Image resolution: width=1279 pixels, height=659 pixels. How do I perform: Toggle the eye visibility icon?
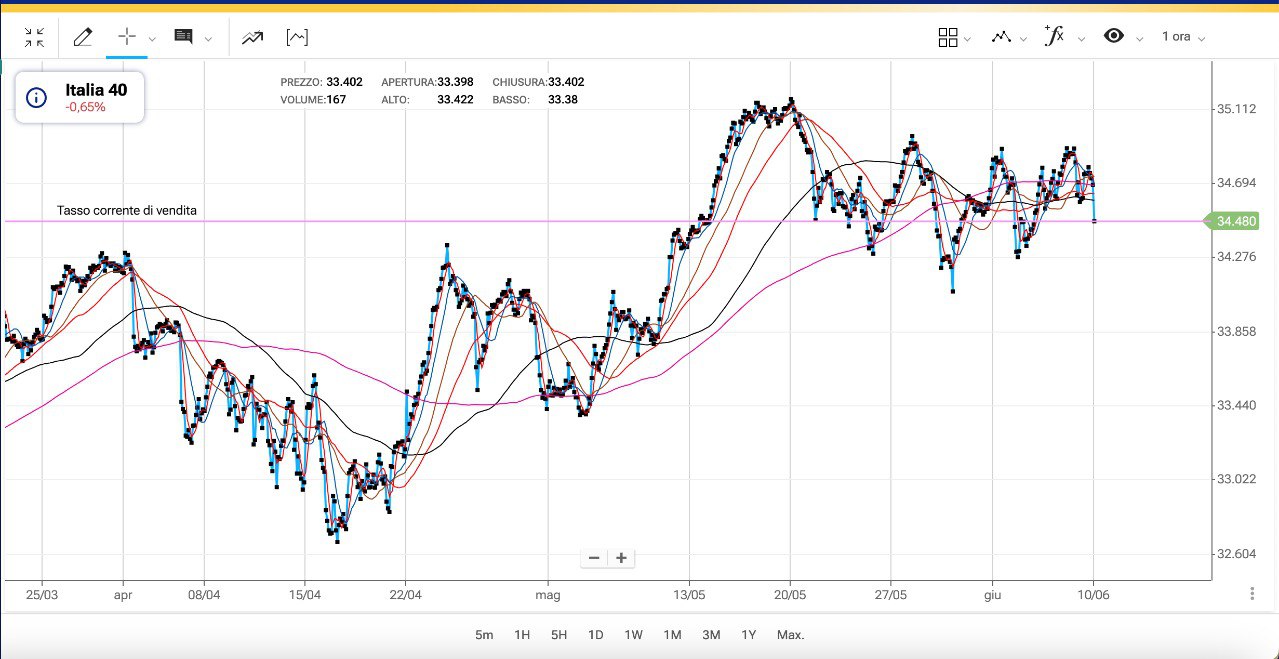pyautogui.click(x=1114, y=37)
